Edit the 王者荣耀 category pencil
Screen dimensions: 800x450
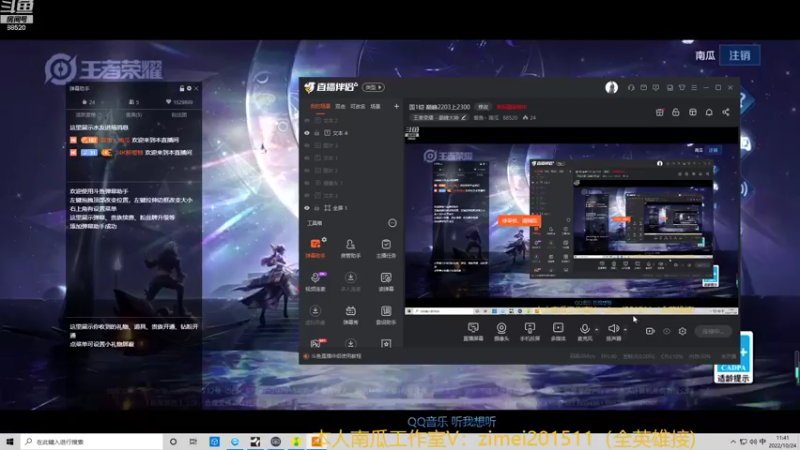pyautogui.click(x=463, y=117)
